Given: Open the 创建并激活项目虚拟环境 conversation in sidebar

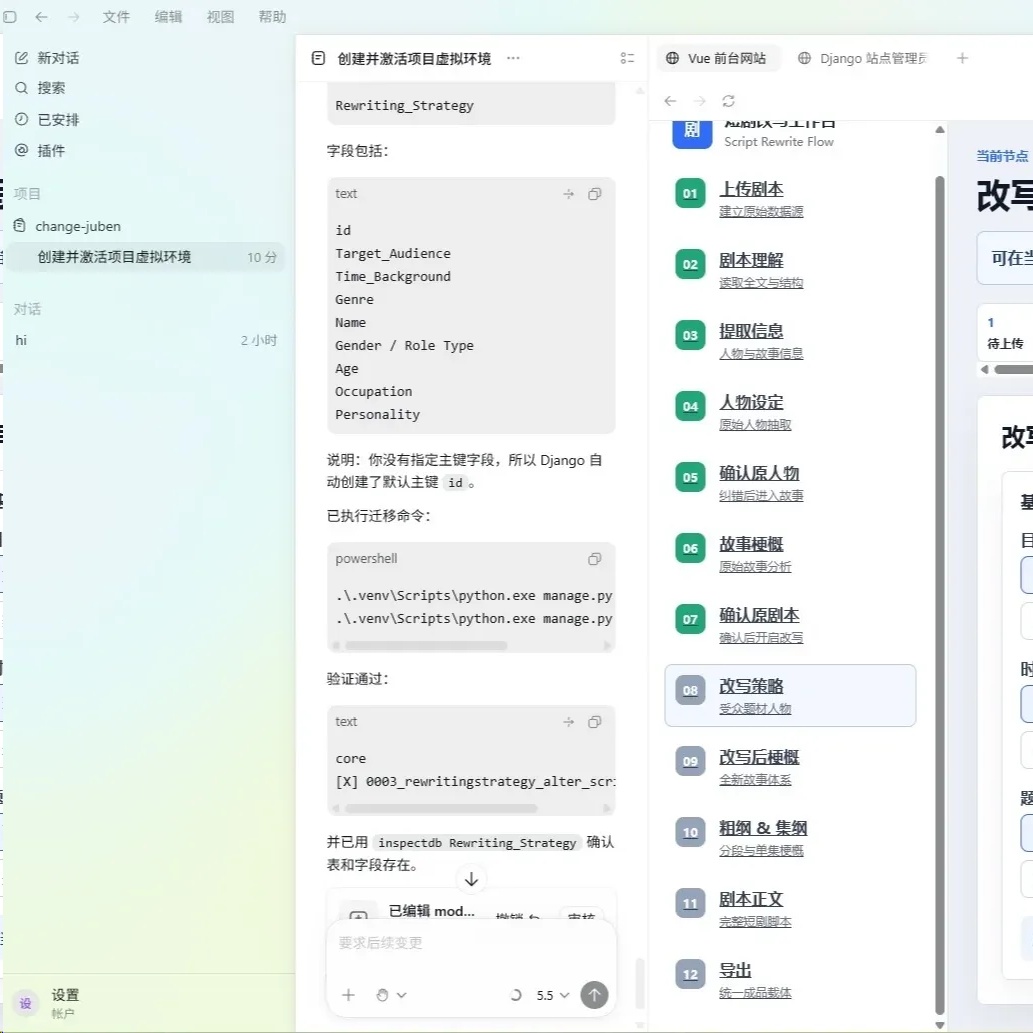Looking at the screenshot, I should point(148,257).
